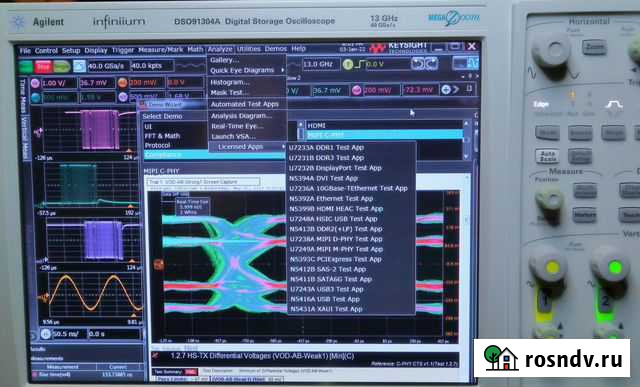Click the waveform display layout icon at top right
This screenshot has height=387, width=640.
coord(465,63)
